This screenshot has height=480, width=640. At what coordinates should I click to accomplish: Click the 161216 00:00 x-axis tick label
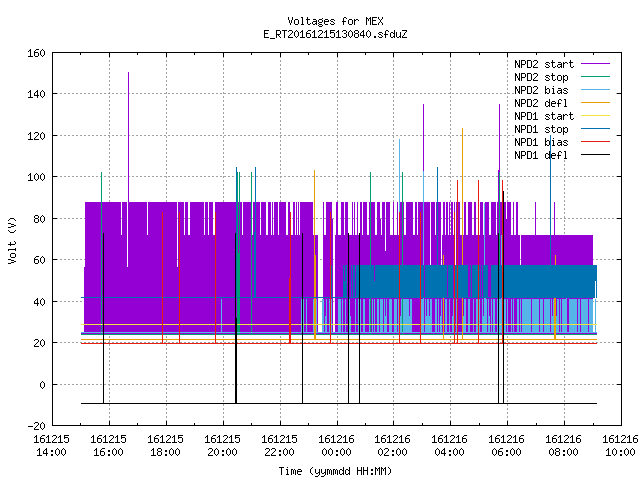pyautogui.click(x=336, y=446)
